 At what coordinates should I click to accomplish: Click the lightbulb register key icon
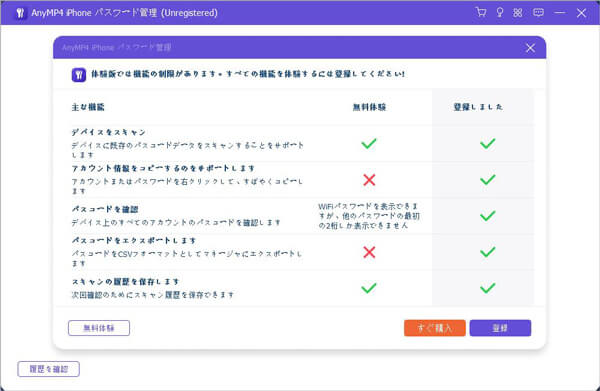499,12
